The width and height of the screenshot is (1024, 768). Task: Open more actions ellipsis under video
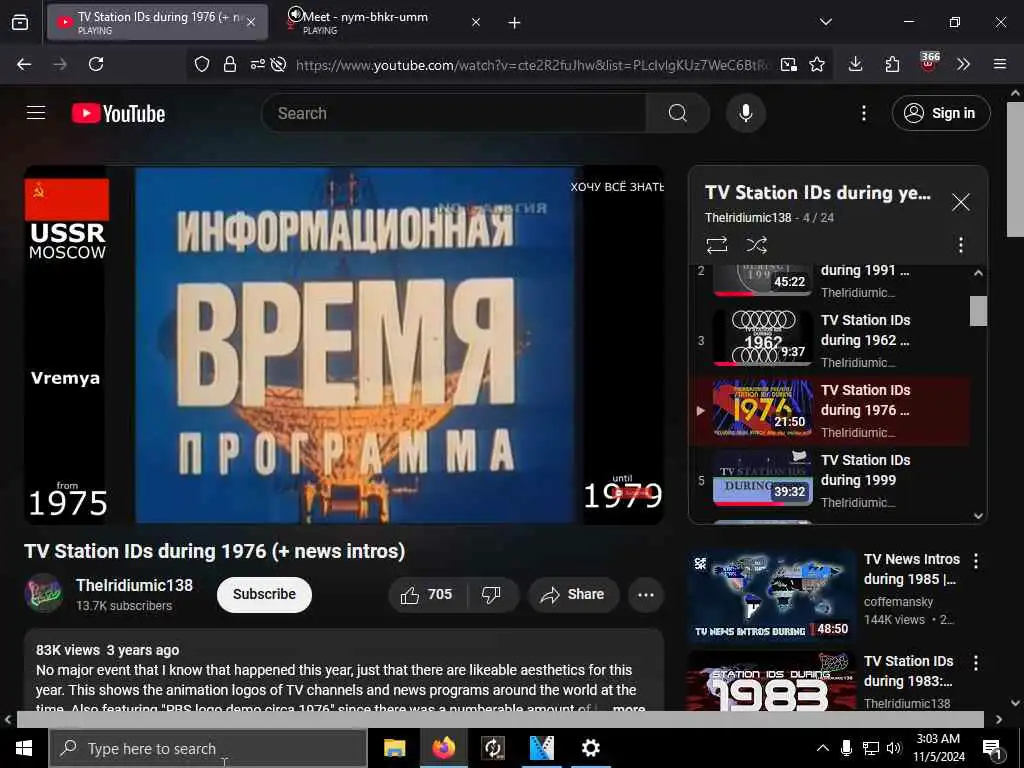click(646, 594)
